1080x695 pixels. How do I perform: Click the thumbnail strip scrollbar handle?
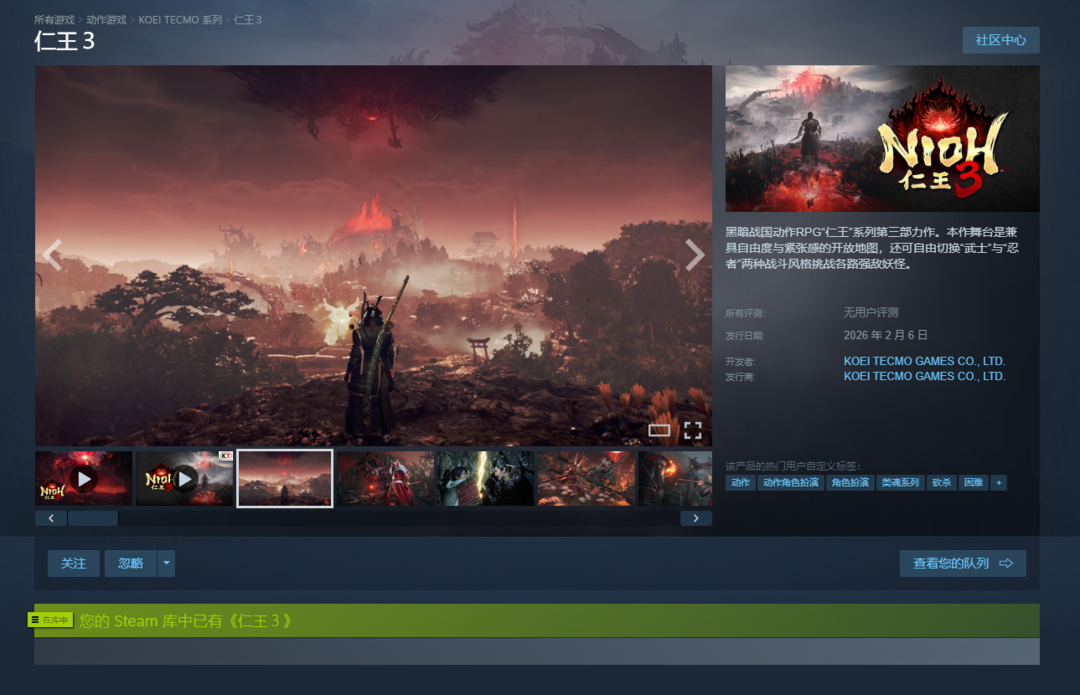(x=93, y=518)
